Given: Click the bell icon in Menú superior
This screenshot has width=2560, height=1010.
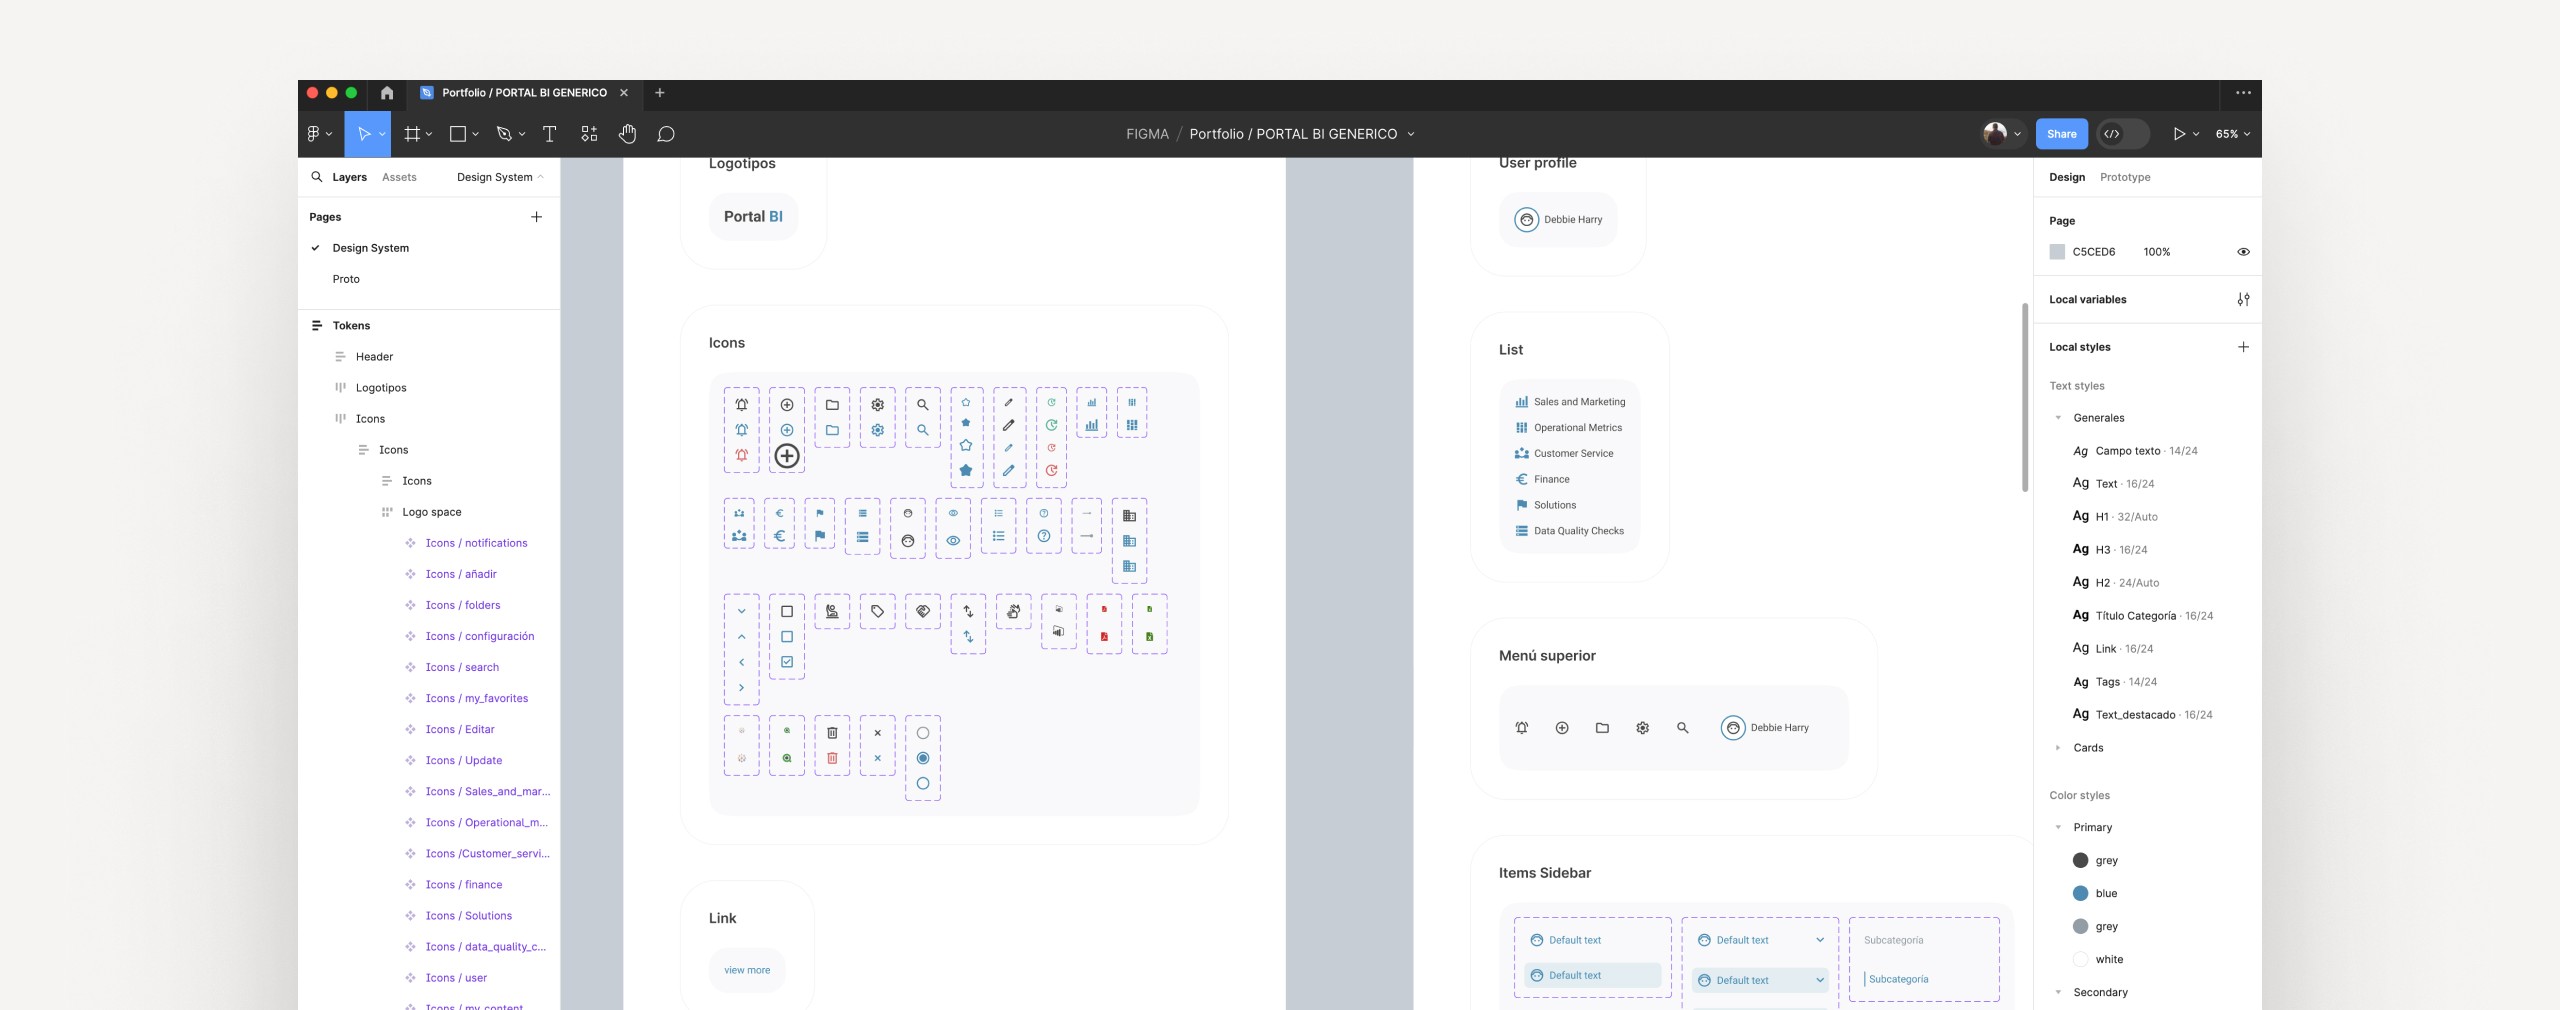Looking at the screenshot, I should tap(1522, 728).
